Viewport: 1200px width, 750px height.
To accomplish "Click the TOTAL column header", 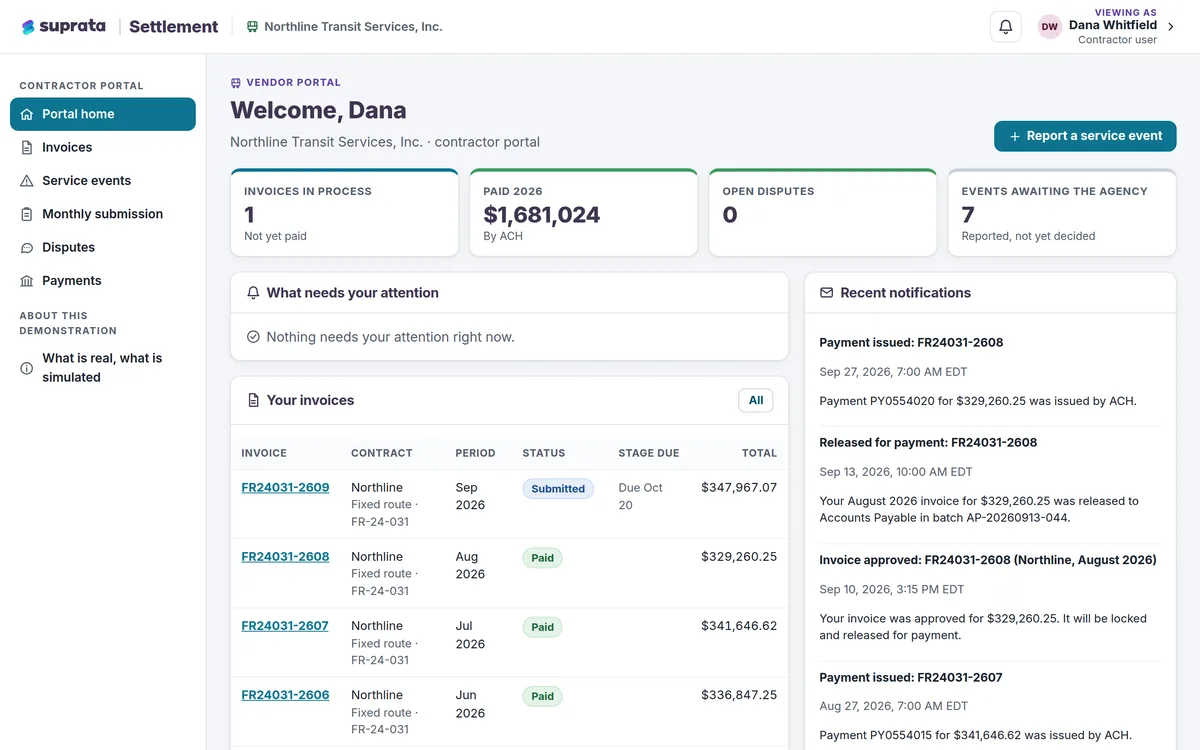I will click(760, 453).
